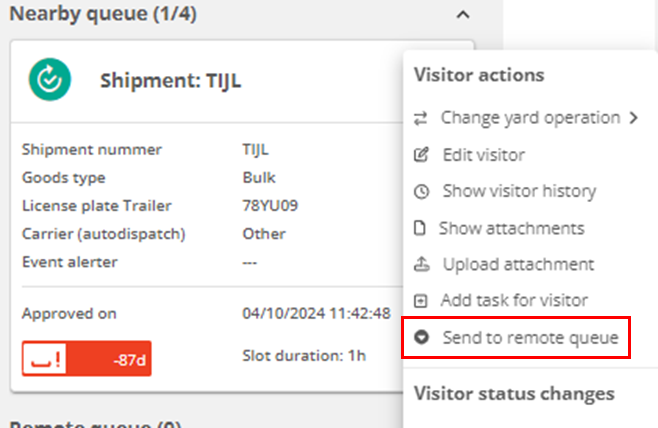Click the green shipment status icon

pyautogui.click(x=50, y=79)
